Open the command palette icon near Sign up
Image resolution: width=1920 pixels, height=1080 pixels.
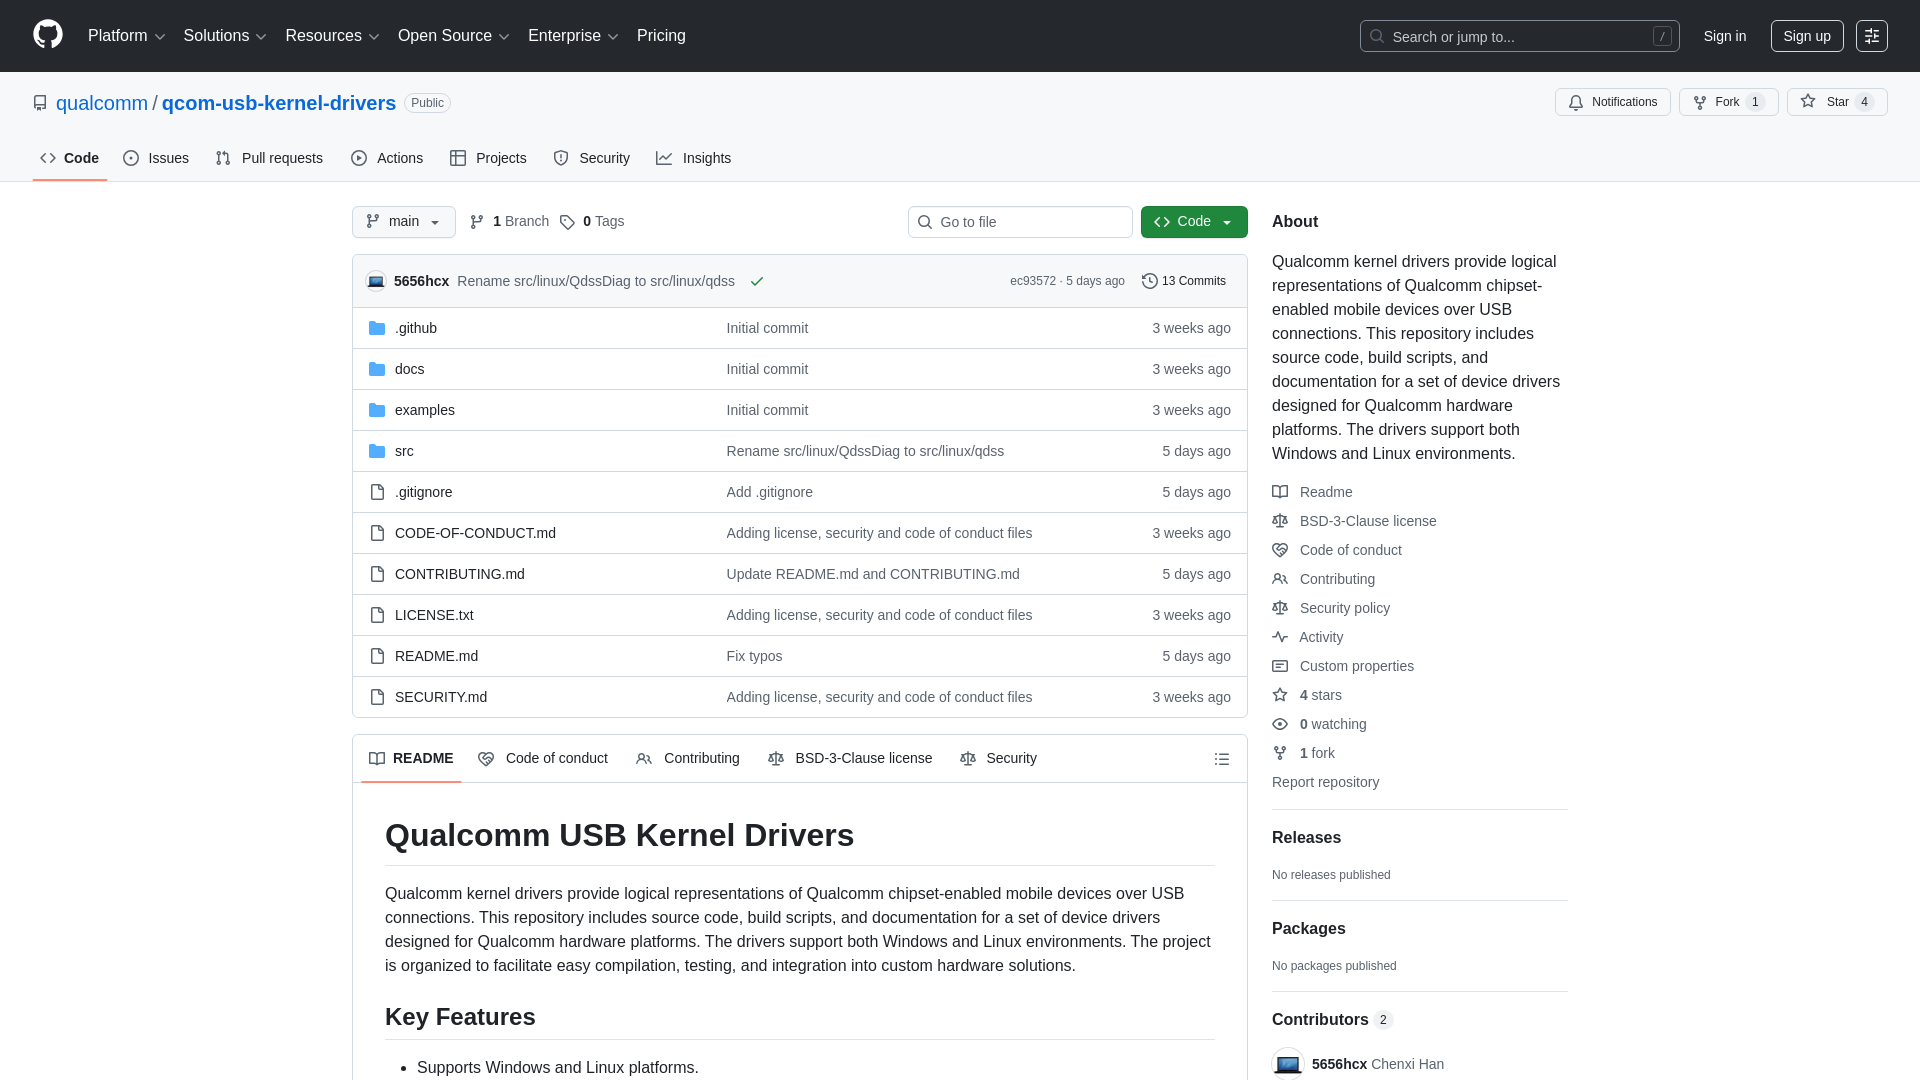(1872, 35)
